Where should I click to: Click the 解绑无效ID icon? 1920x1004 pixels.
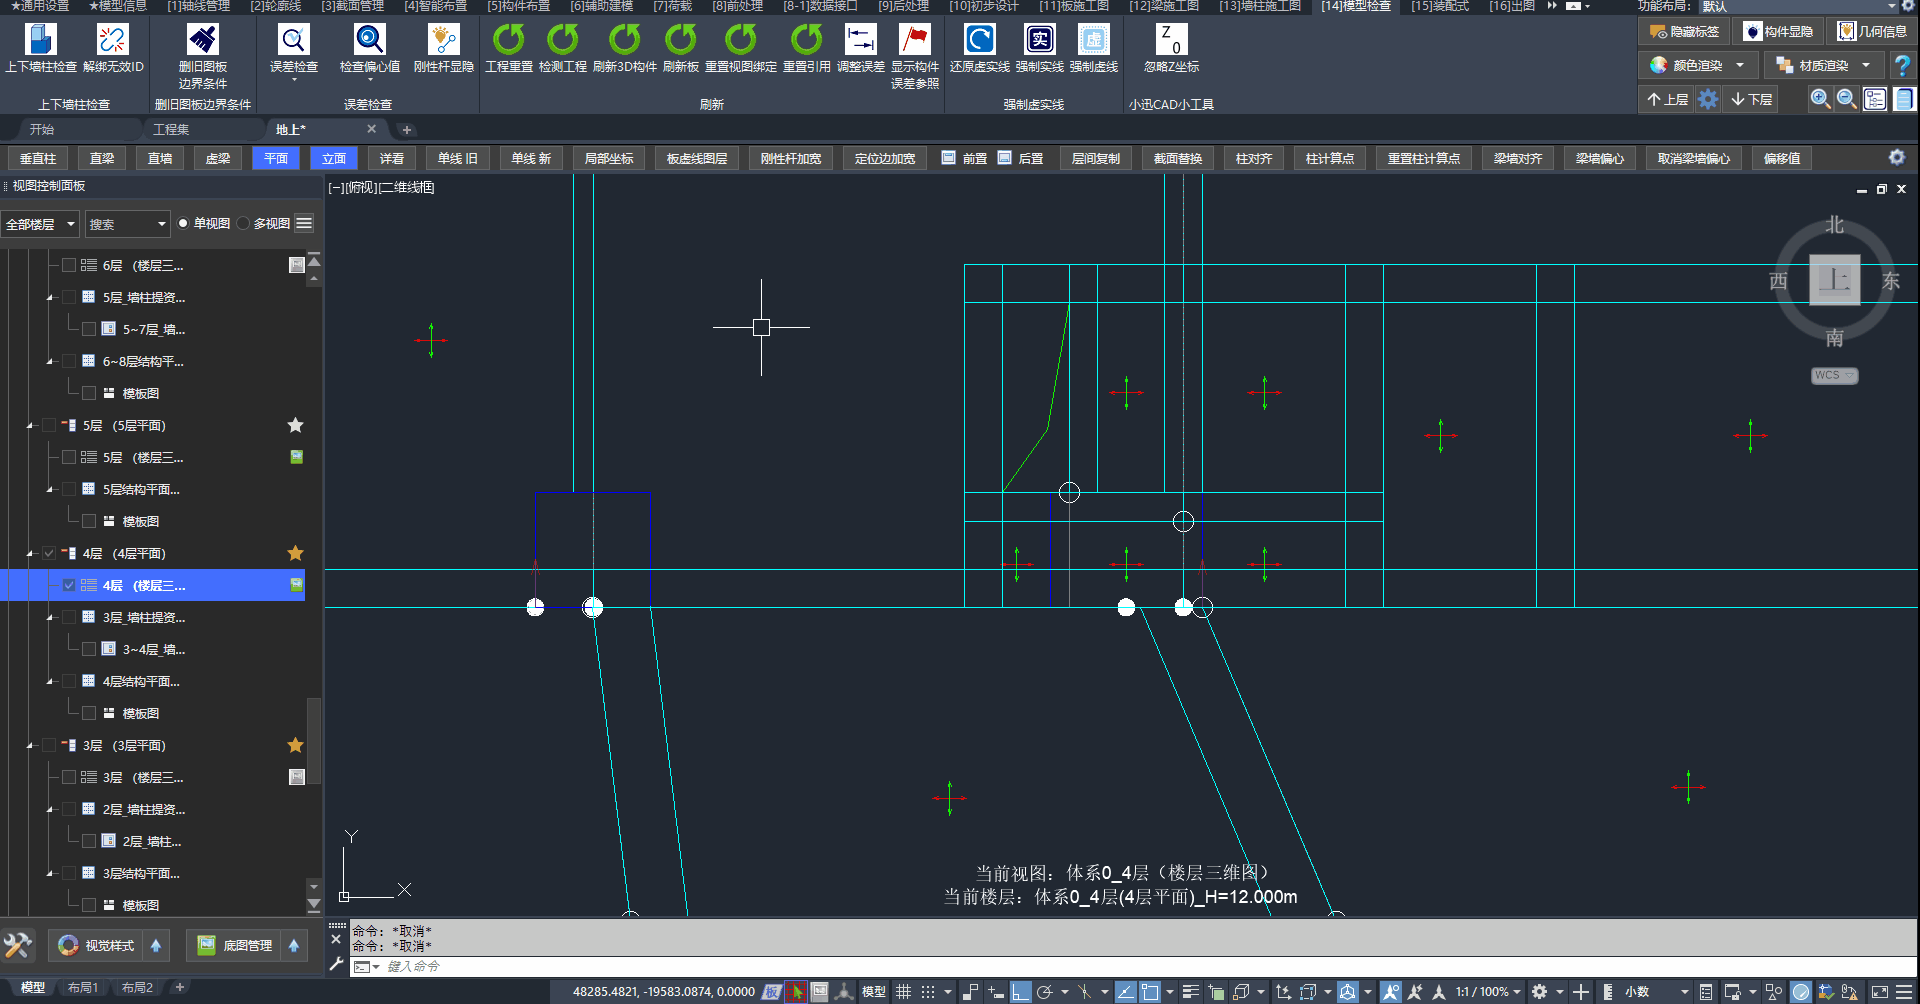tap(113, 40)
